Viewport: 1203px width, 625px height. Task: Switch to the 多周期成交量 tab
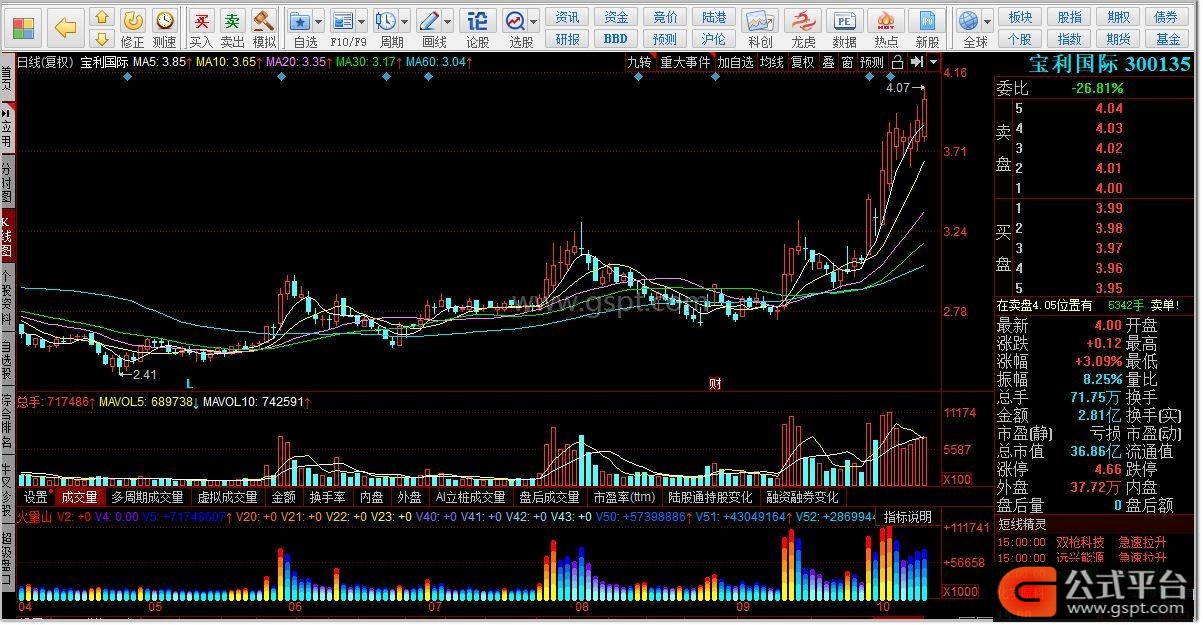click(x=147, y=497)
